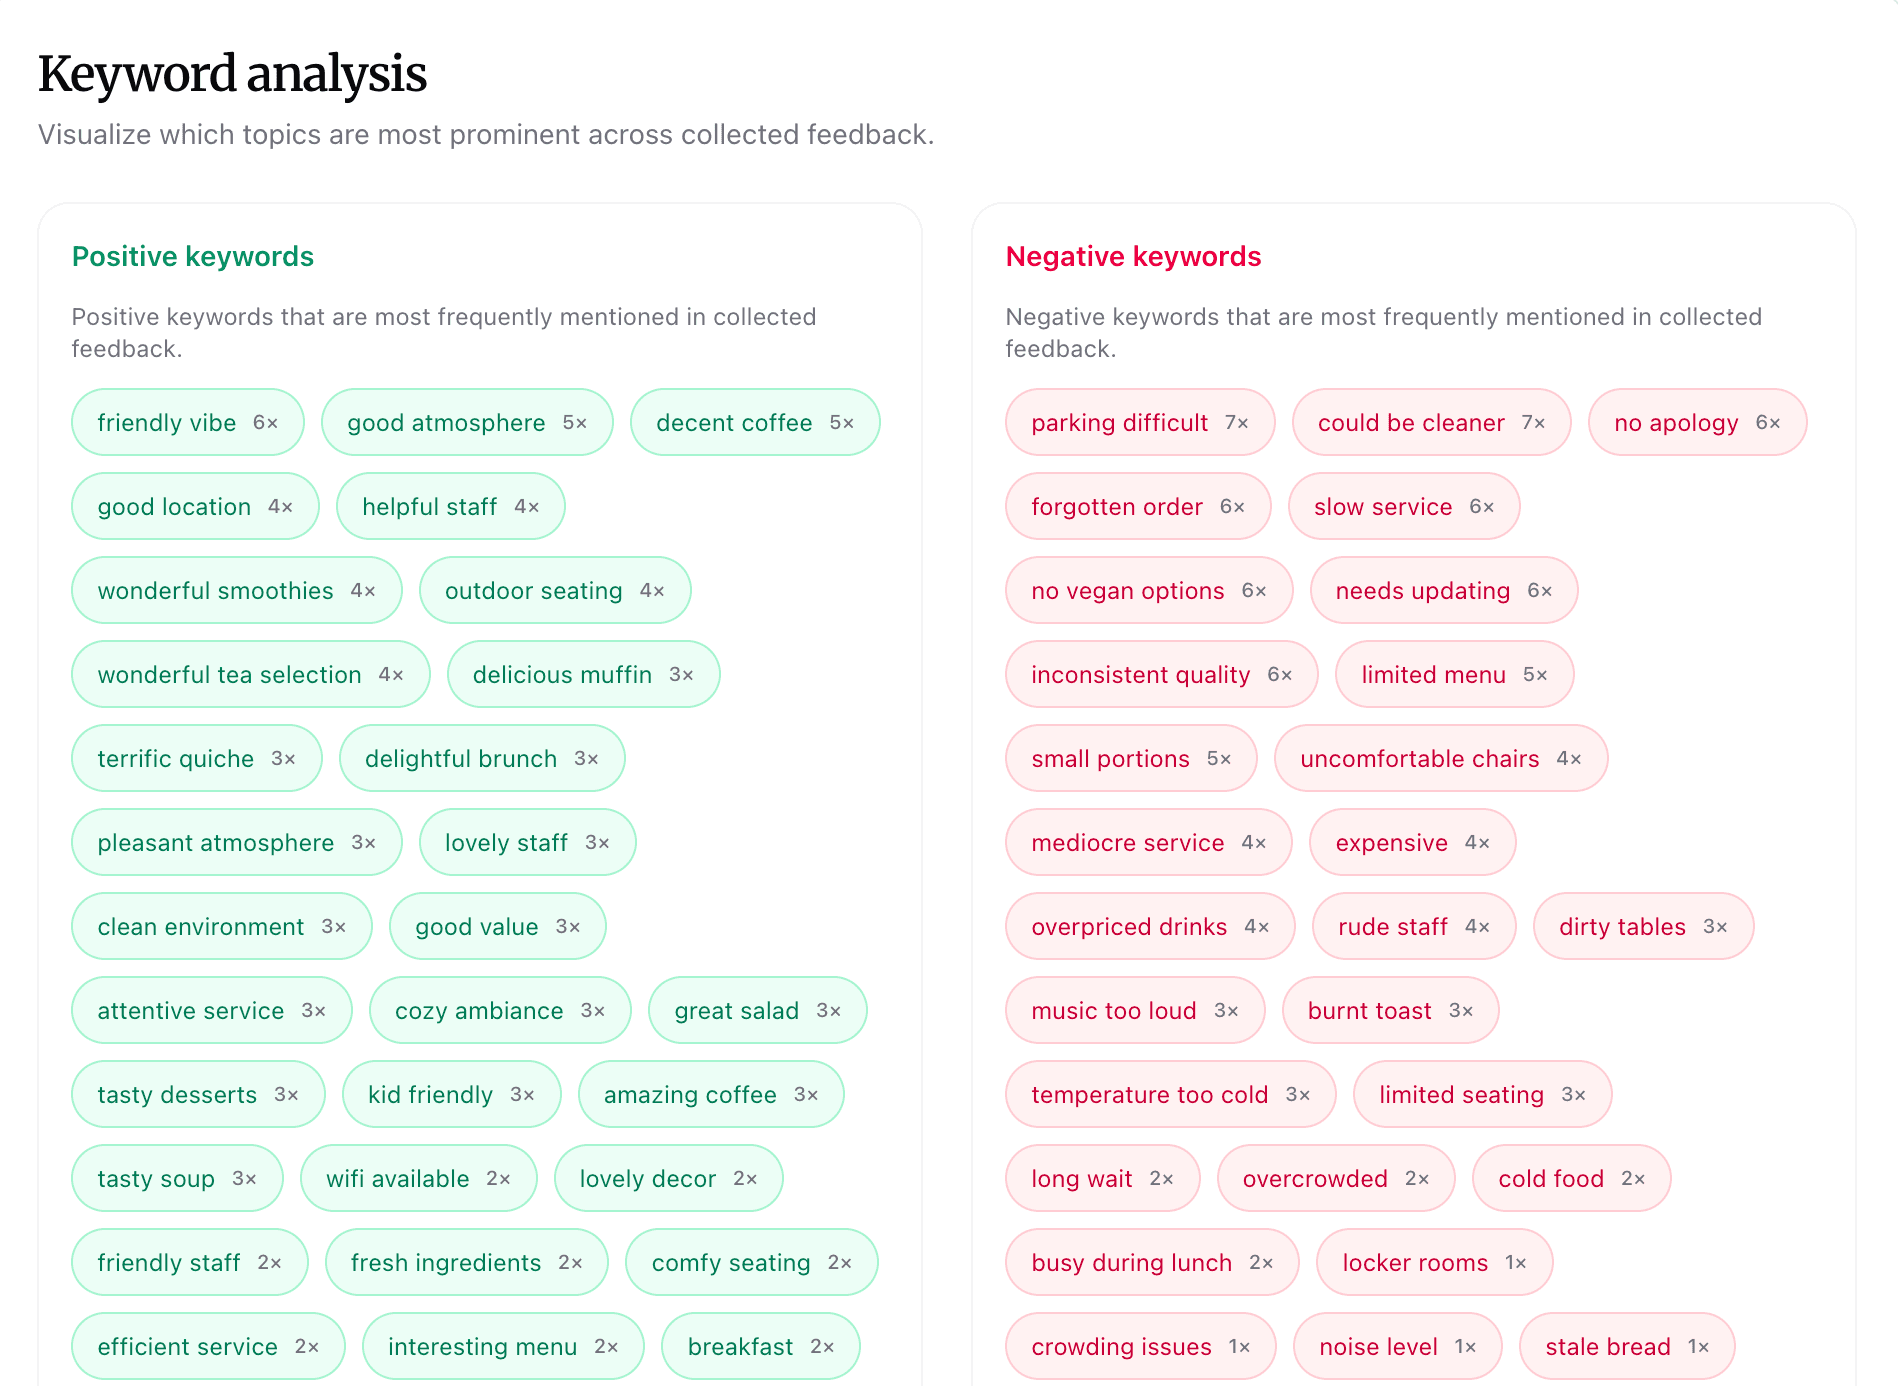
Task: Select the "cozy ambiance" keyword pill
Action: point(500,1010)
